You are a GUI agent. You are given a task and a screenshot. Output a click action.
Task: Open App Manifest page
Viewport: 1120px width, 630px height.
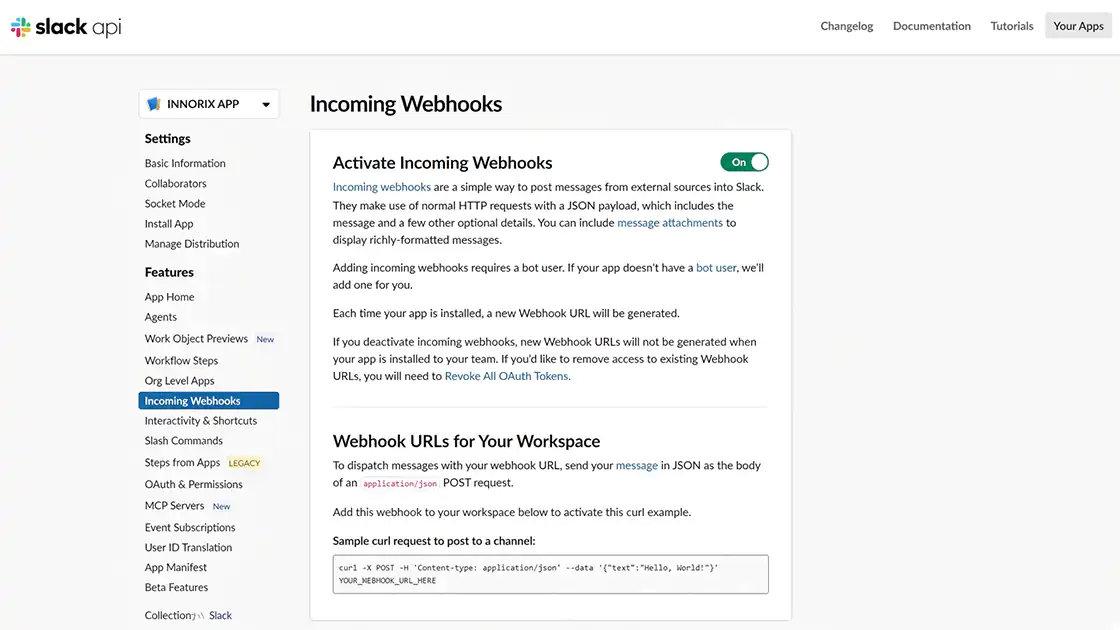(176, 567)
